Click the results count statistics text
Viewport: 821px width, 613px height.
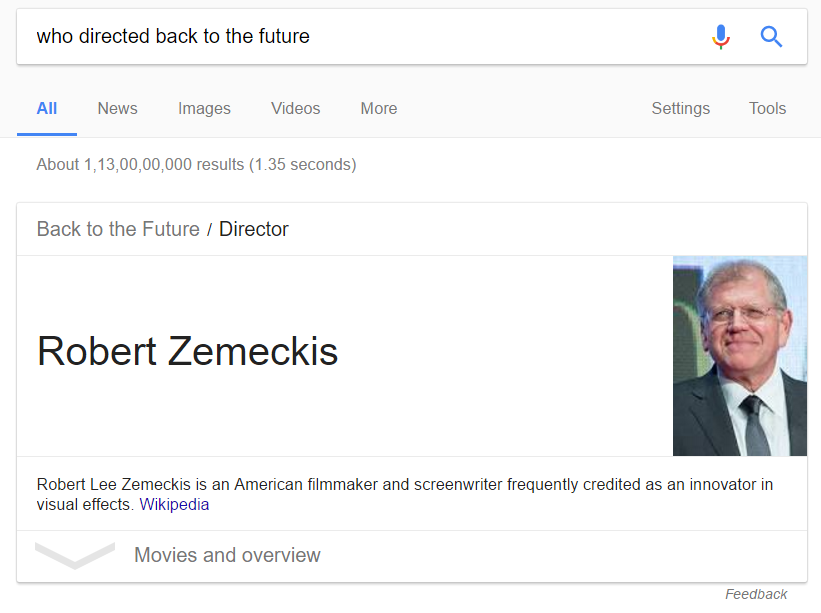click(196, 165)
